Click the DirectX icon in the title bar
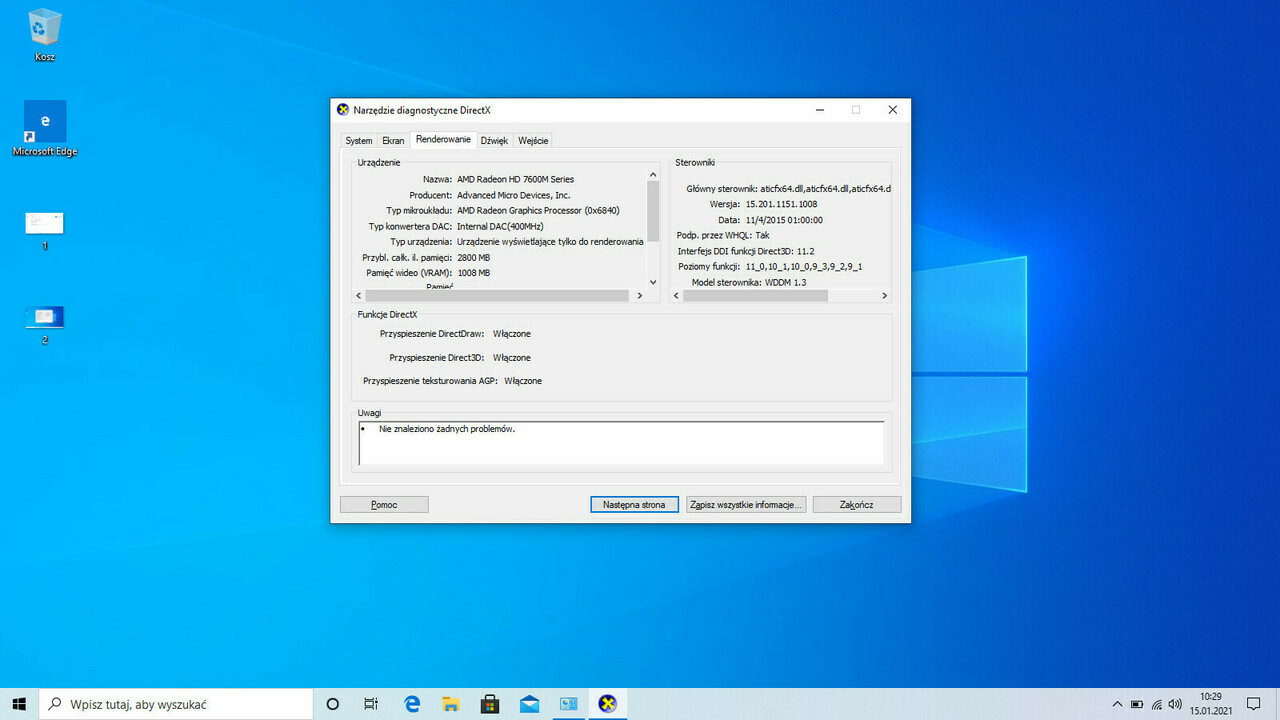Image resolution: width=1280 pixels, height=720 pixels. [x=343, y=110]
